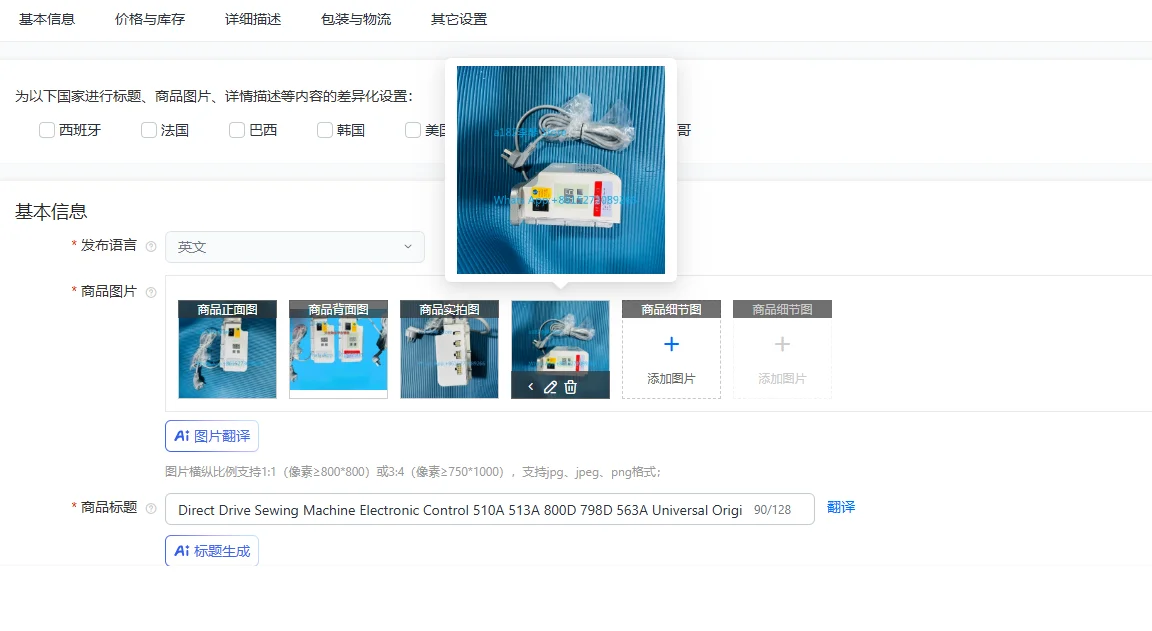Go to the 详细描述 tab

(253, 20)
